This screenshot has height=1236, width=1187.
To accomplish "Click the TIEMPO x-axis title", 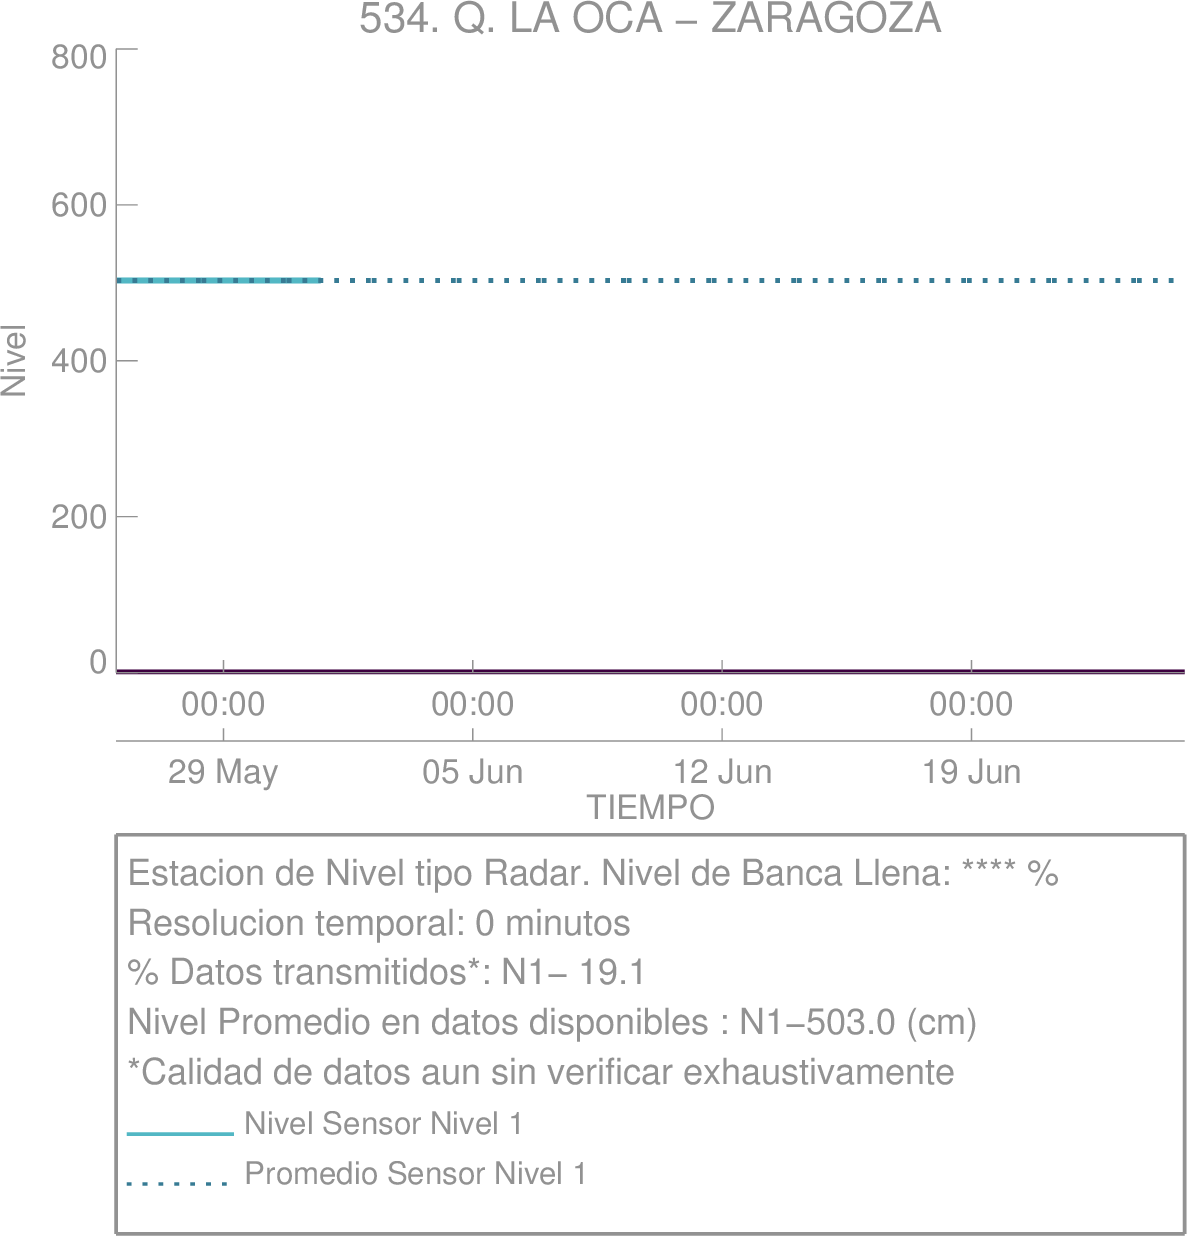I will tap(650, 807).
